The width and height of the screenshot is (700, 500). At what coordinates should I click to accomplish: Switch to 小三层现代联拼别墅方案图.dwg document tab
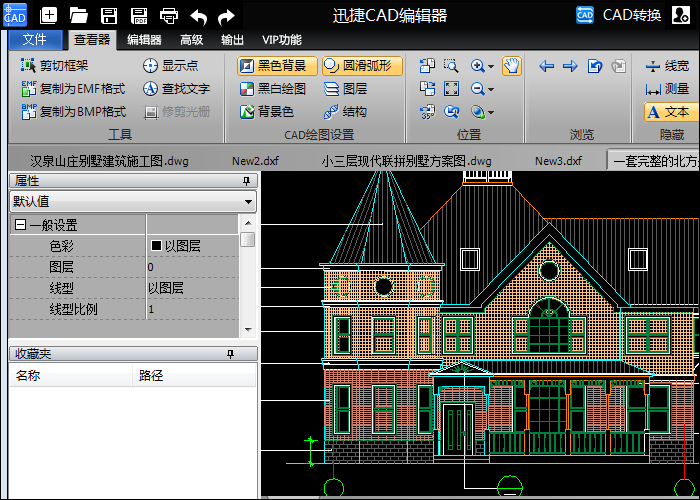click(406, 161)
